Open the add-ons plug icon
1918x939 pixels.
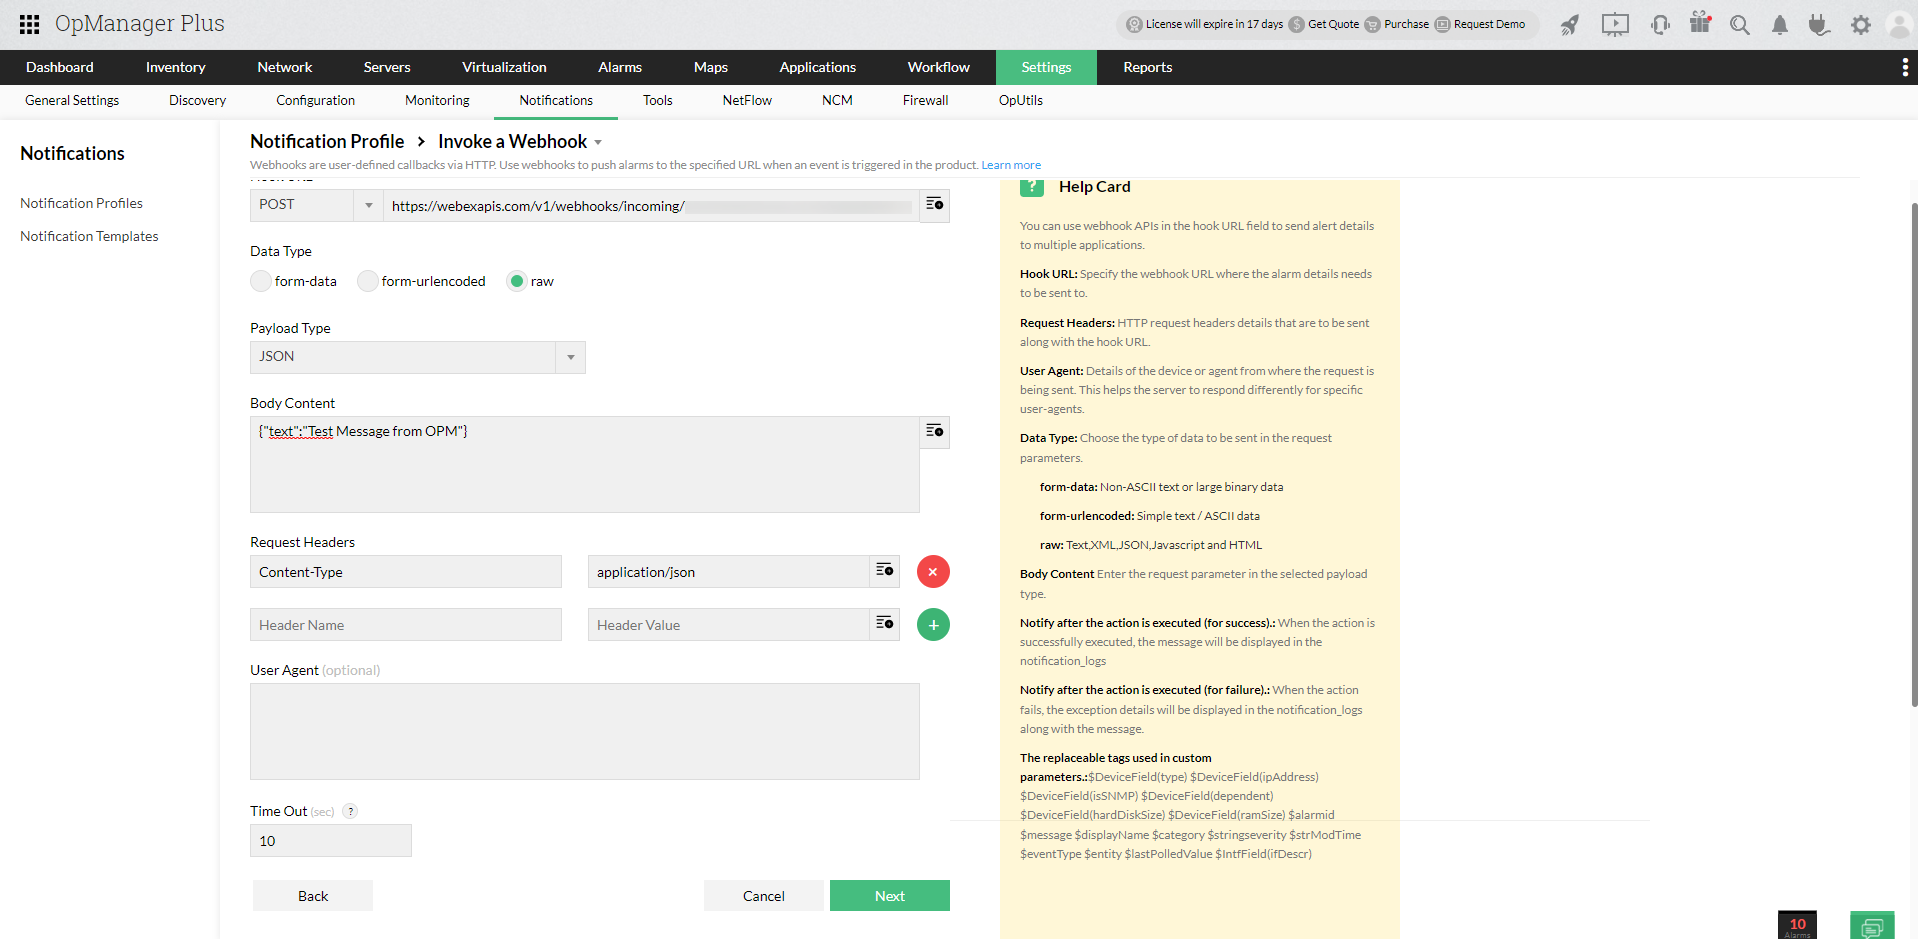[1819, 24]
